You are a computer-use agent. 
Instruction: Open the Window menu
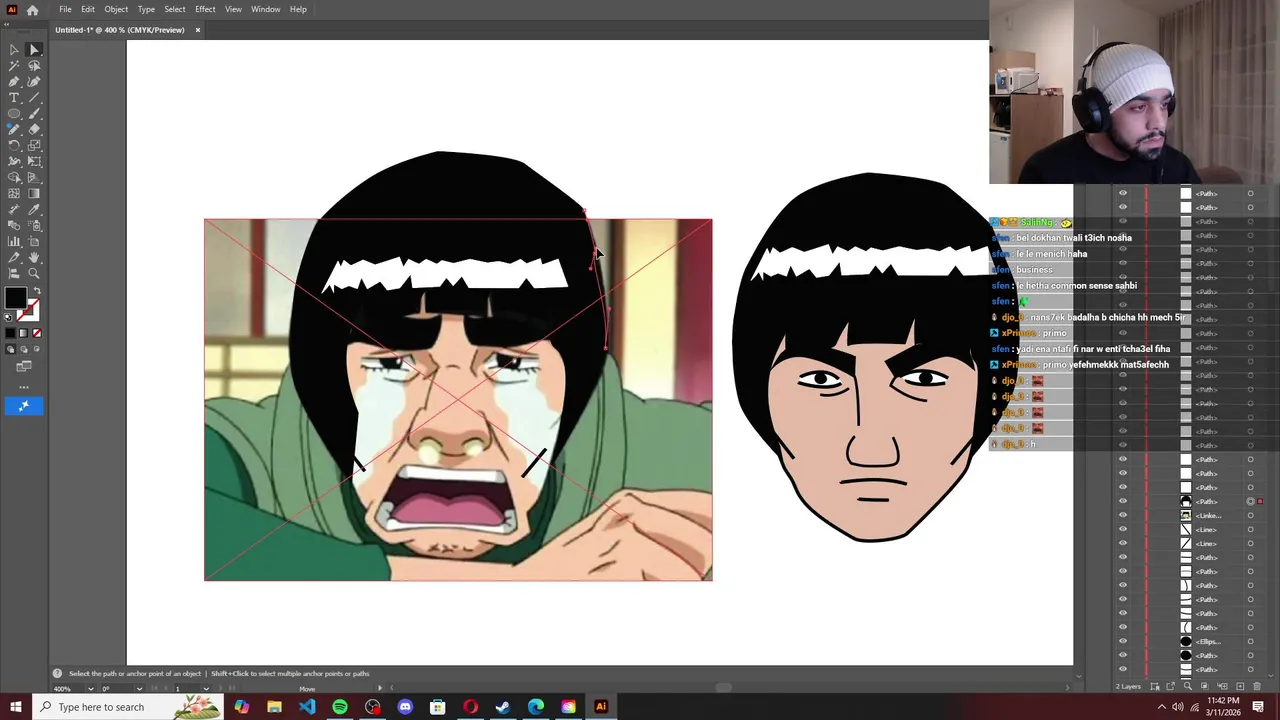265,9
